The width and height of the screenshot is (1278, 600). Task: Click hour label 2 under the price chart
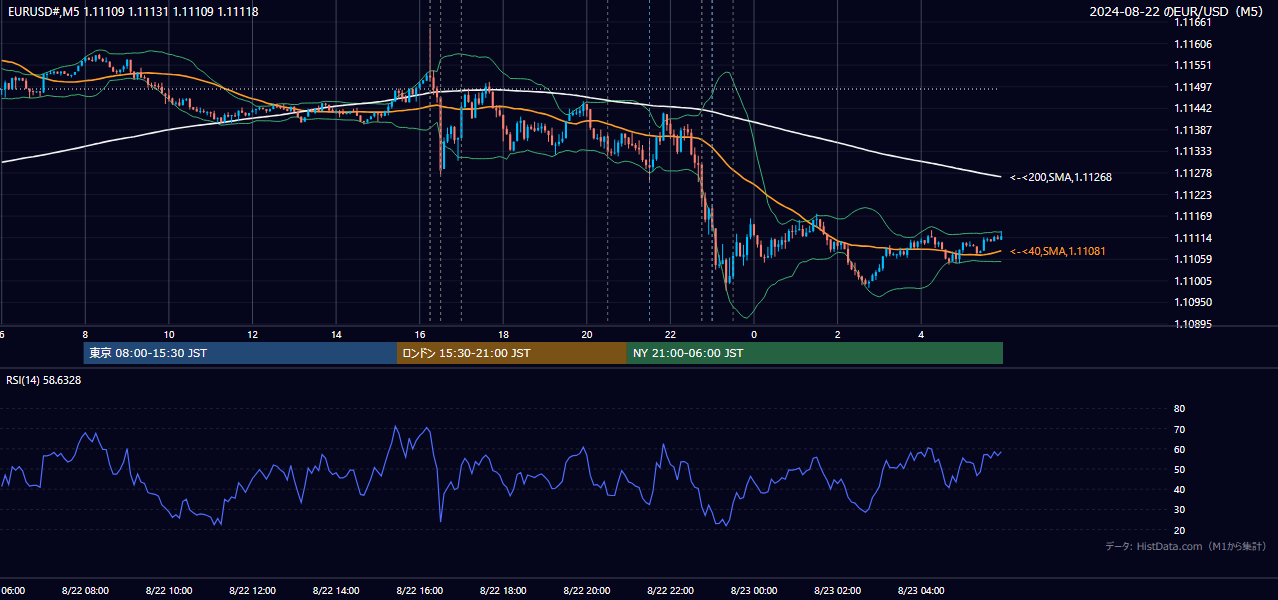coord(838,334)
